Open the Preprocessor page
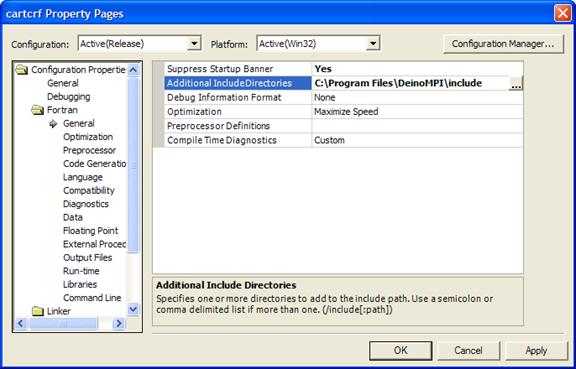The image size is (576, 369). (x=89, y=150)
